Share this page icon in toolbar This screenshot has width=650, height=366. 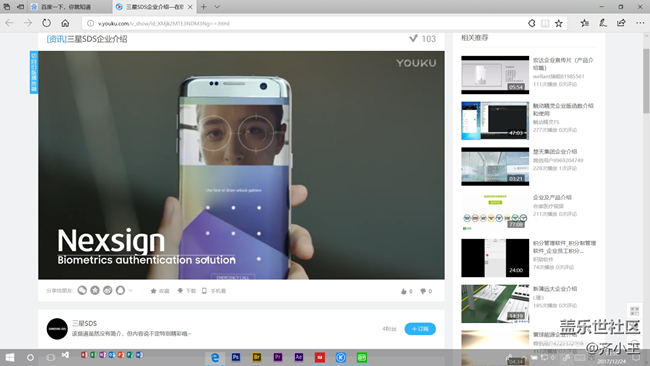(x=621, y=23)
